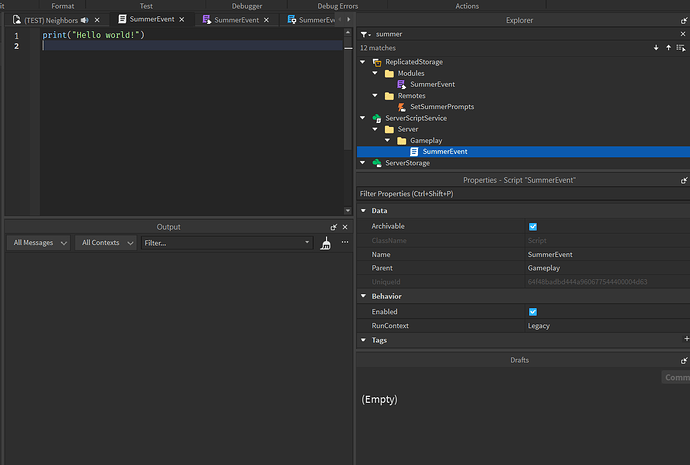This screenshot has height=465, width=690.
Task: Select the SetSummerPrompts remote event
Action: pos(442,107)
